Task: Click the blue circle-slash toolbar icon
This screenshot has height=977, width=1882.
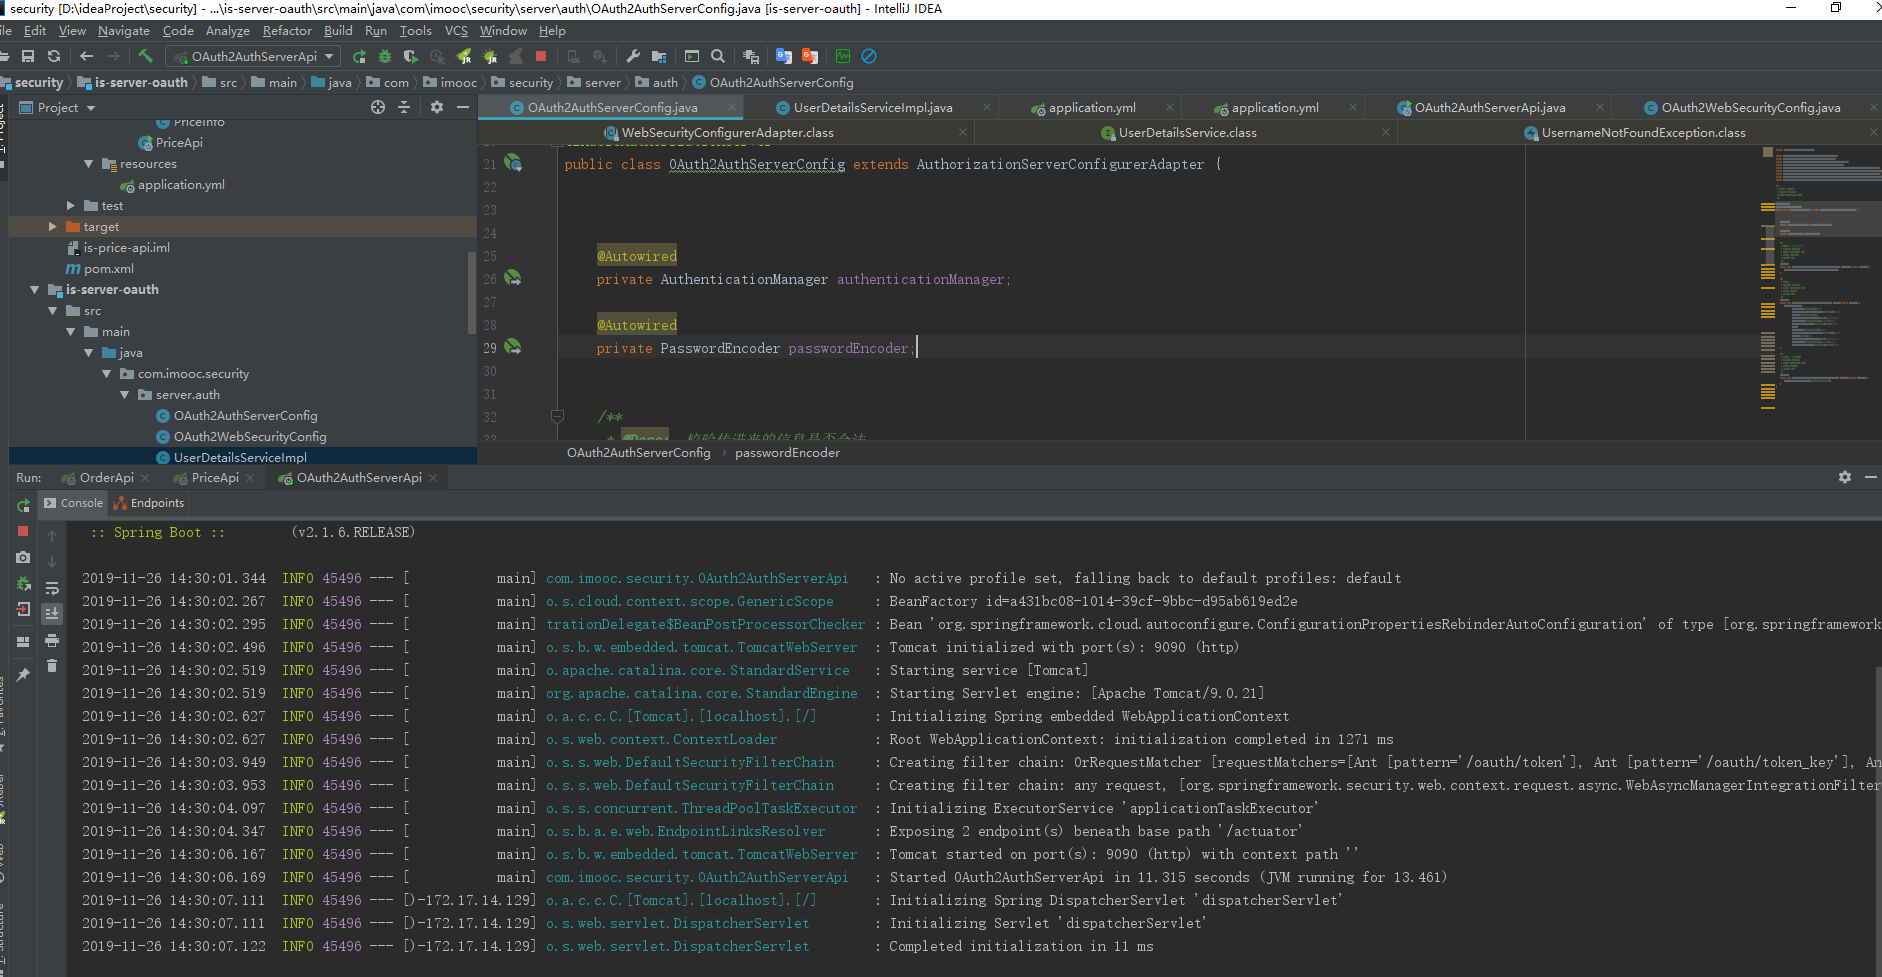Action: 869,56
